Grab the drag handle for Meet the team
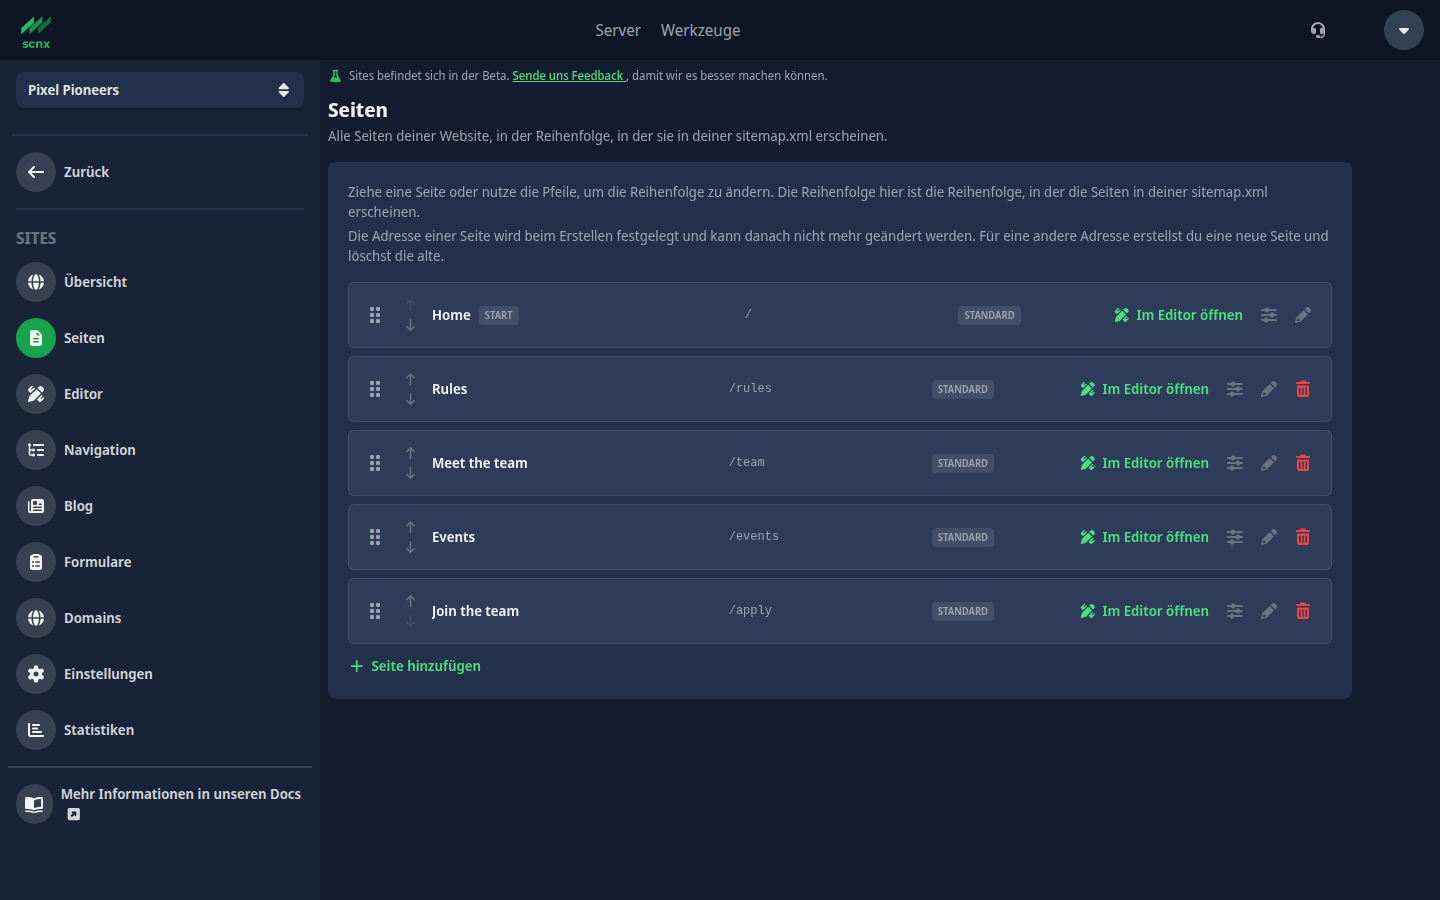Image resolution: width=1440 pixels, height=900 pixels. click(x=375, y=463)
